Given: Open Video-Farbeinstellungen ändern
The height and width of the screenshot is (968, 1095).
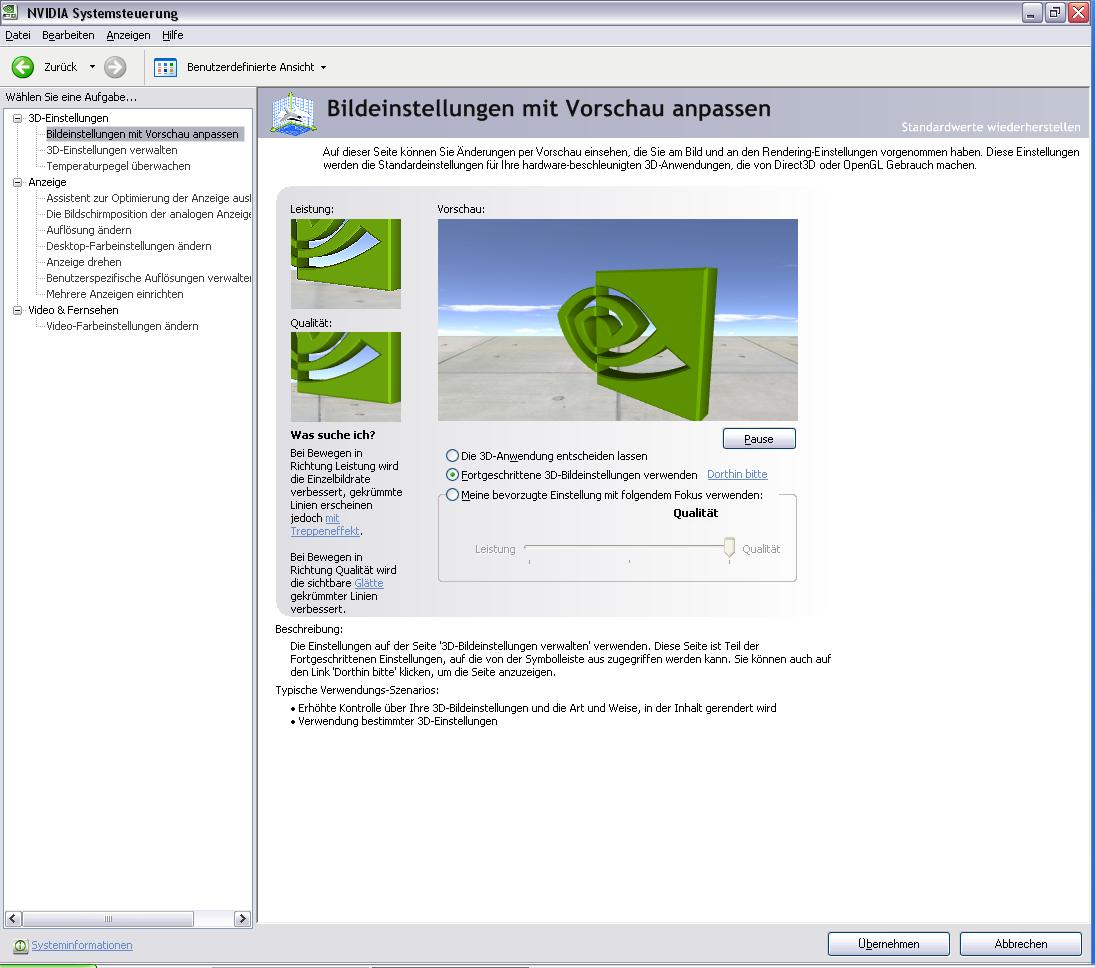Looking at the screenshot, I should click(x=122, y=326).
